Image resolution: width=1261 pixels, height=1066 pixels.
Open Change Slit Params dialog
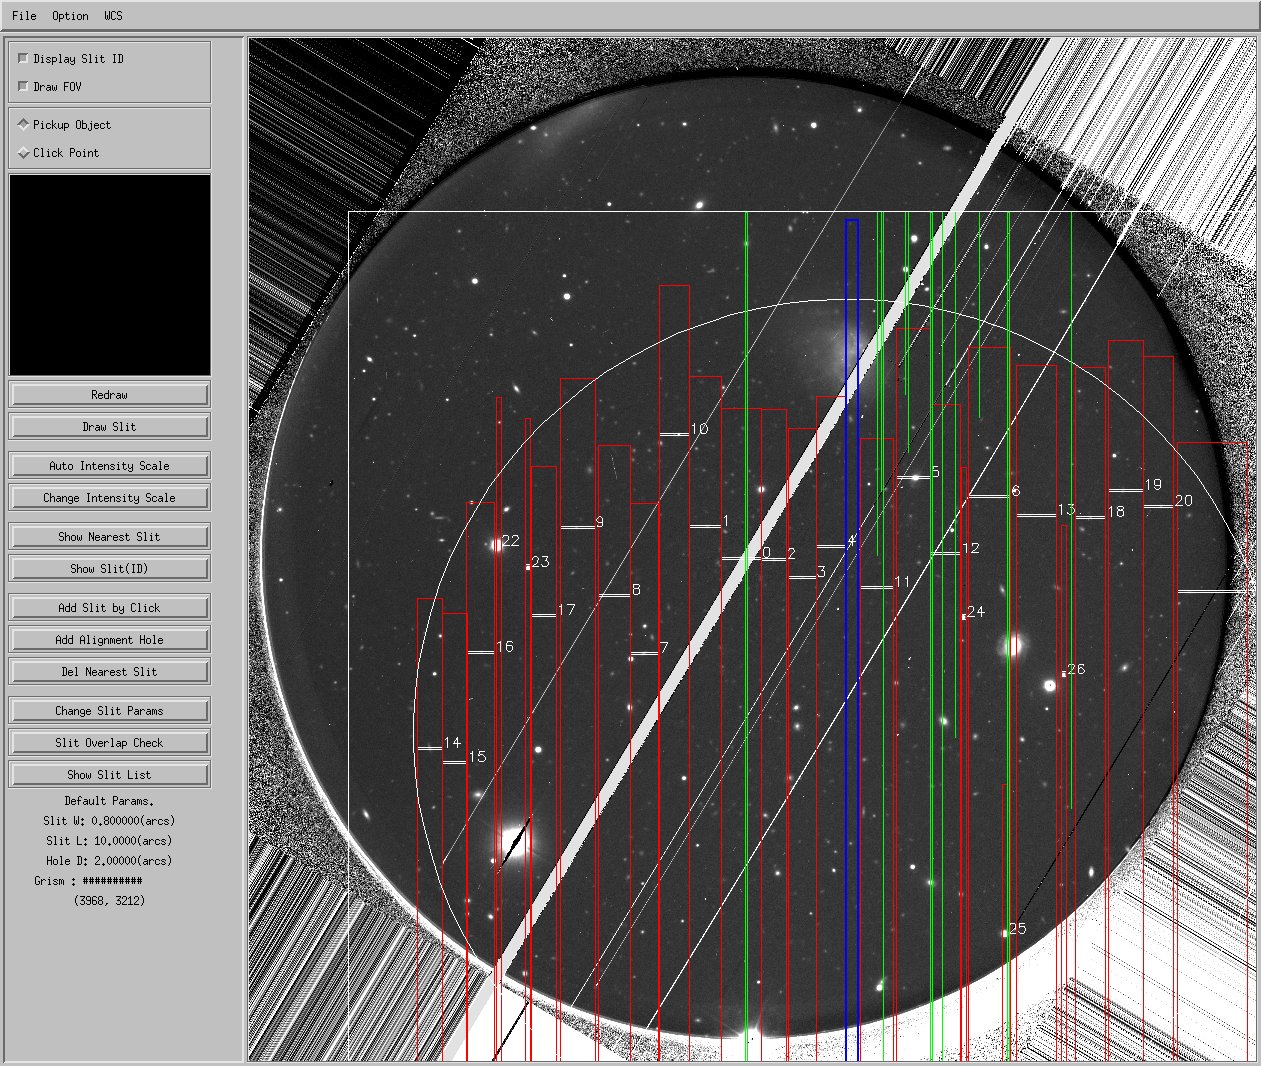[110, 711]
